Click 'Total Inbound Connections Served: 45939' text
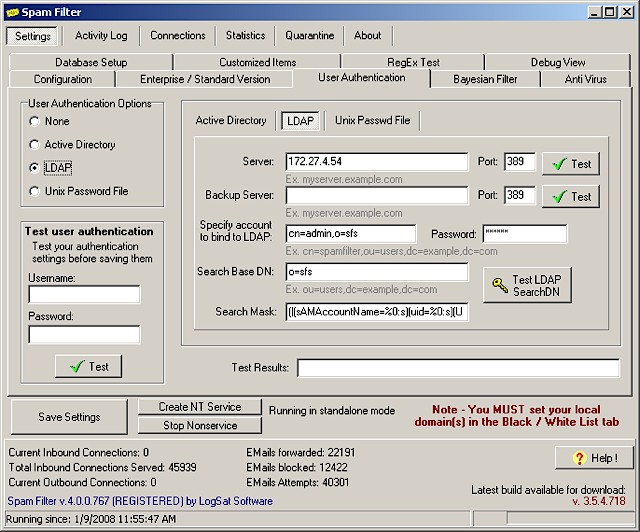Viewport: 640px width, 532px height. pos(102,467)
